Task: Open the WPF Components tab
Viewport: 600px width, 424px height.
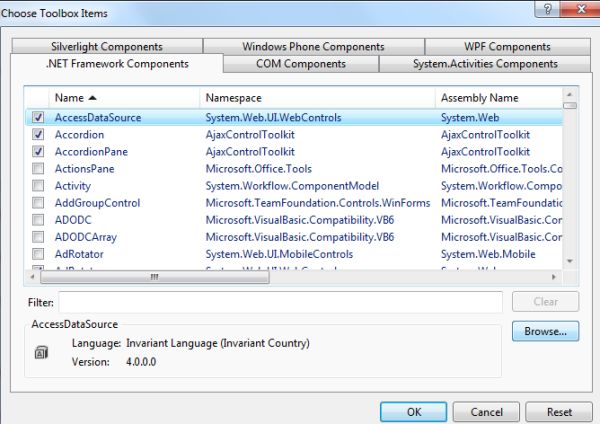Action: point(507,46)
